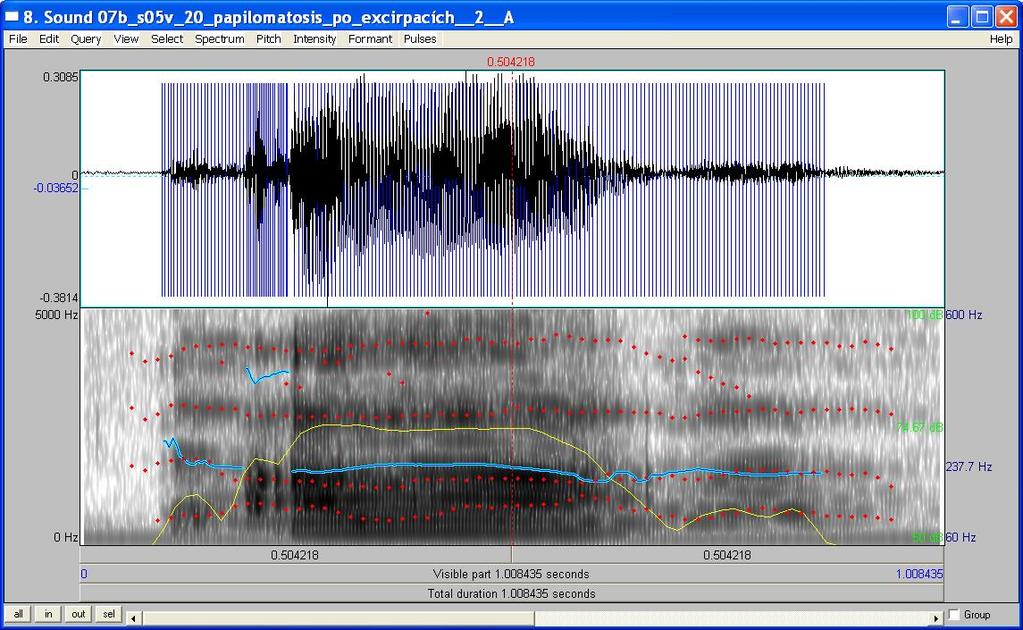Click the 600 Hz pitch ceiling label

[x=964, y=315]
